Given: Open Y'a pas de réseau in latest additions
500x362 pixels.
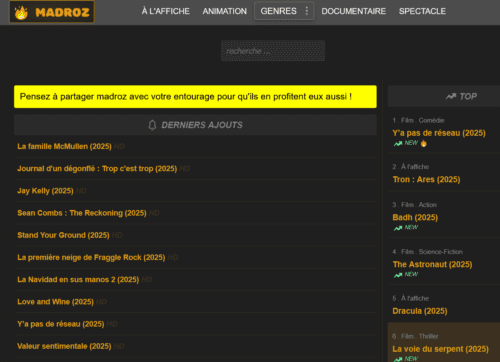Looking at the screenshot, I should (x=61, y=324).
